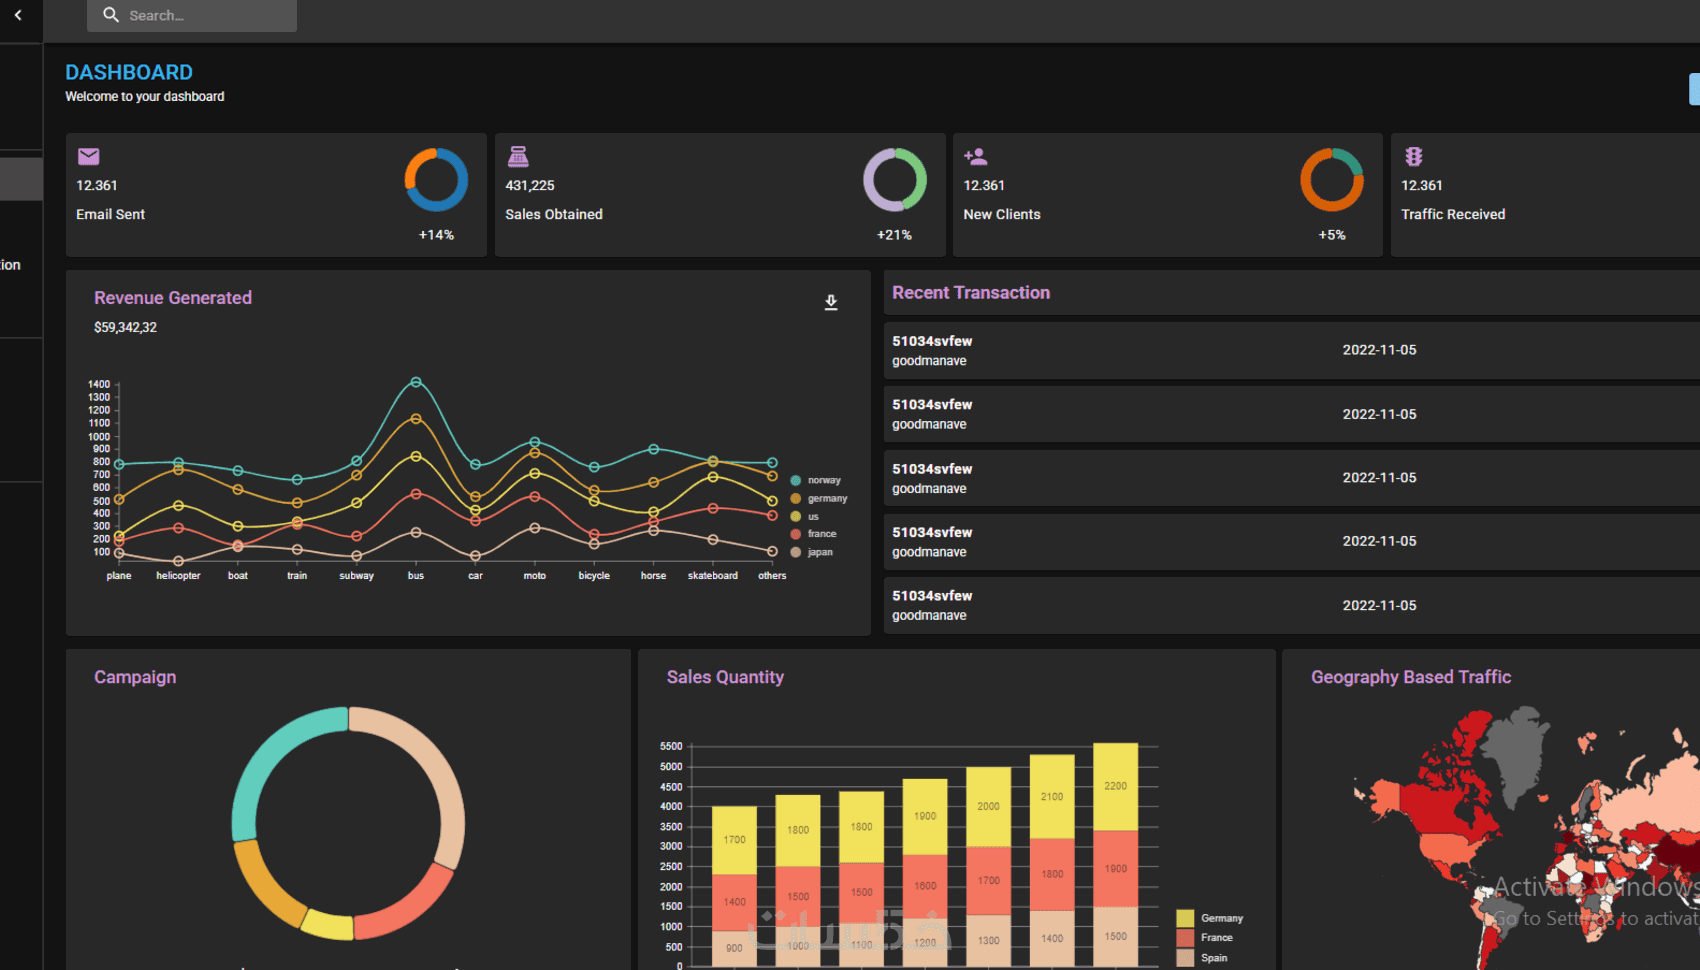This screenshot has width=1700, height=970.
Task: Click the traffic icon in Traffic Received card
Action: point(1413,156)
